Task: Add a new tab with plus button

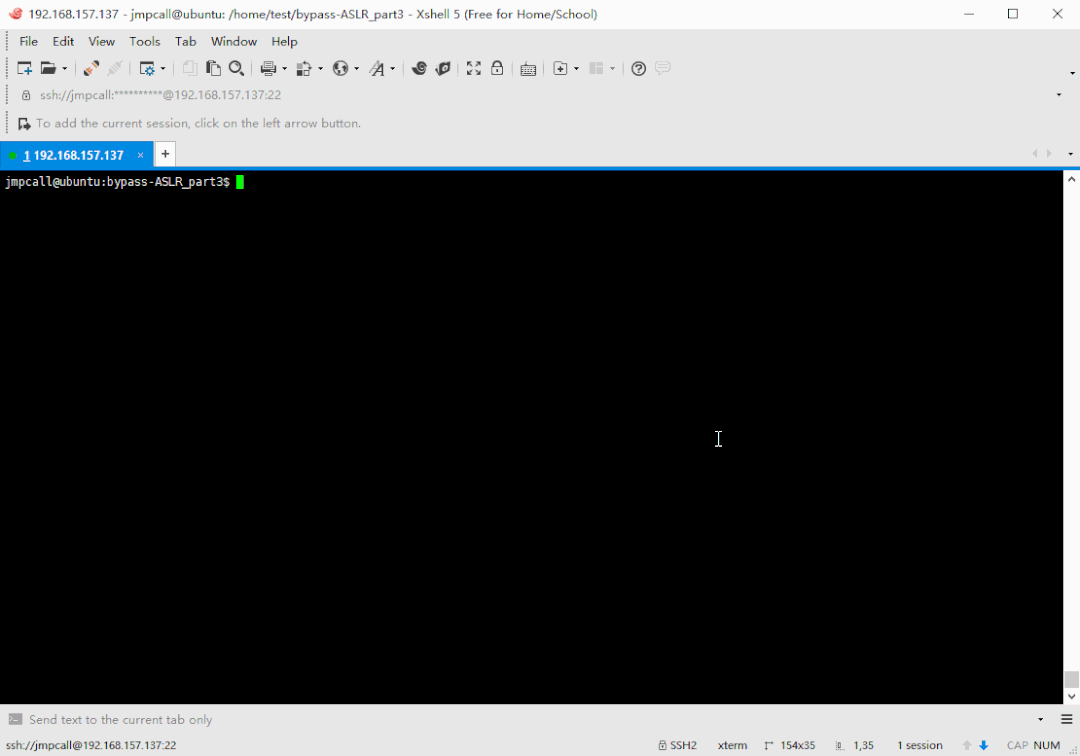Action: click(x=165, y=154)
